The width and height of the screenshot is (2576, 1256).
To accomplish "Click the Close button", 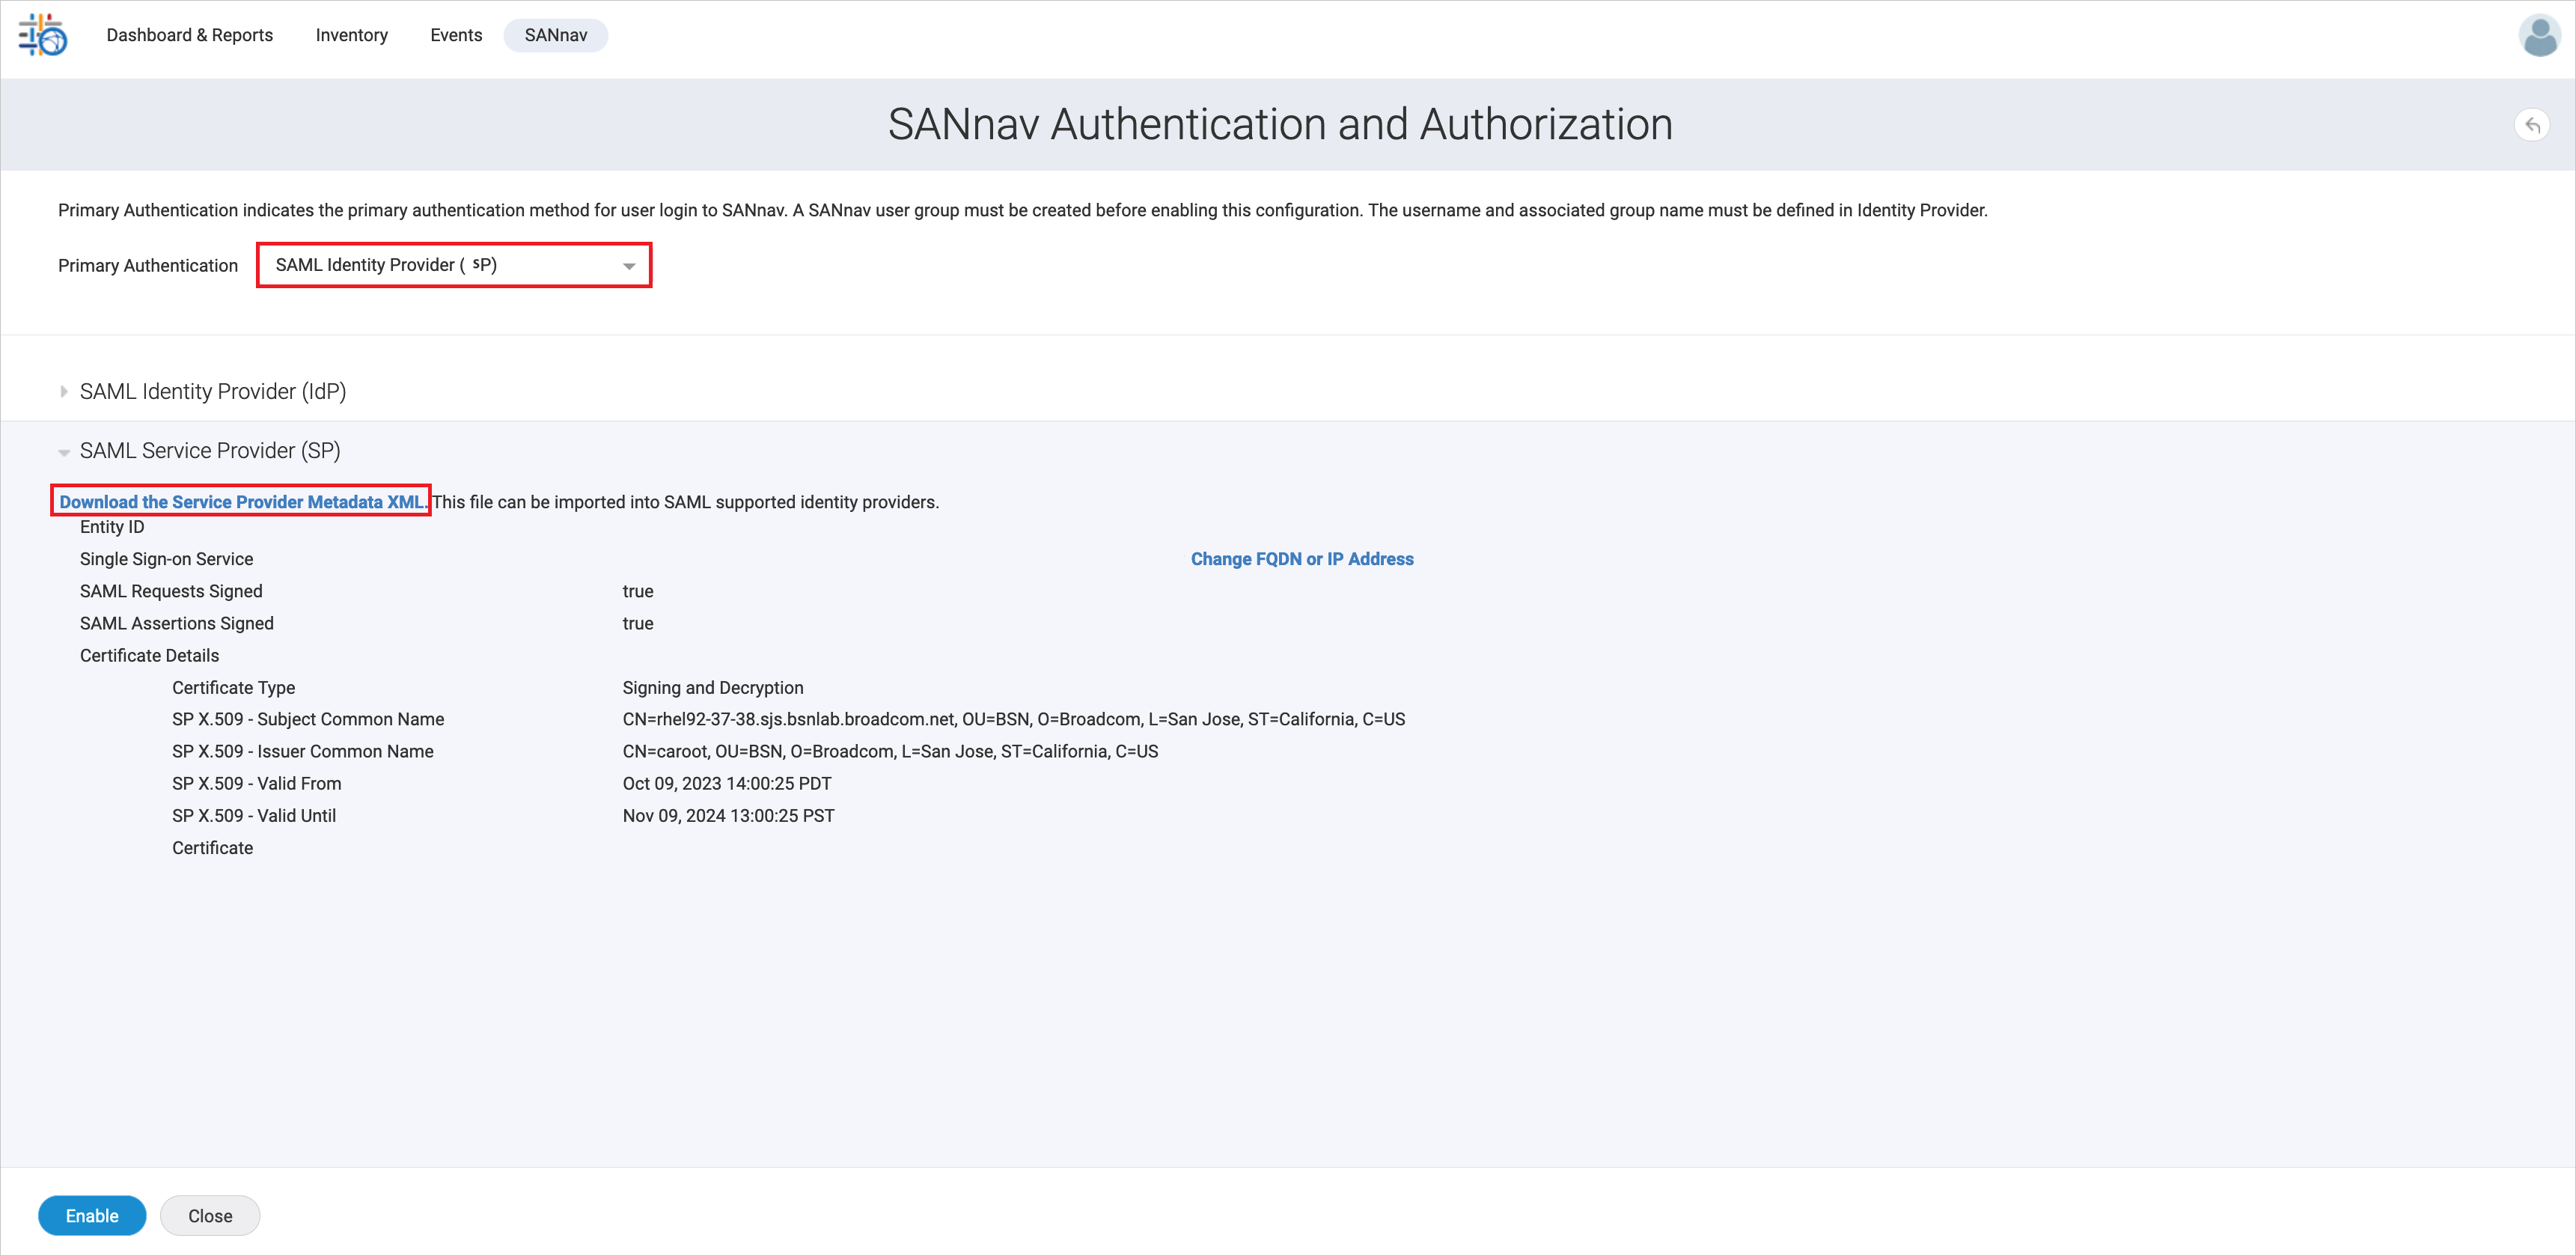I will click(210, 1215).
